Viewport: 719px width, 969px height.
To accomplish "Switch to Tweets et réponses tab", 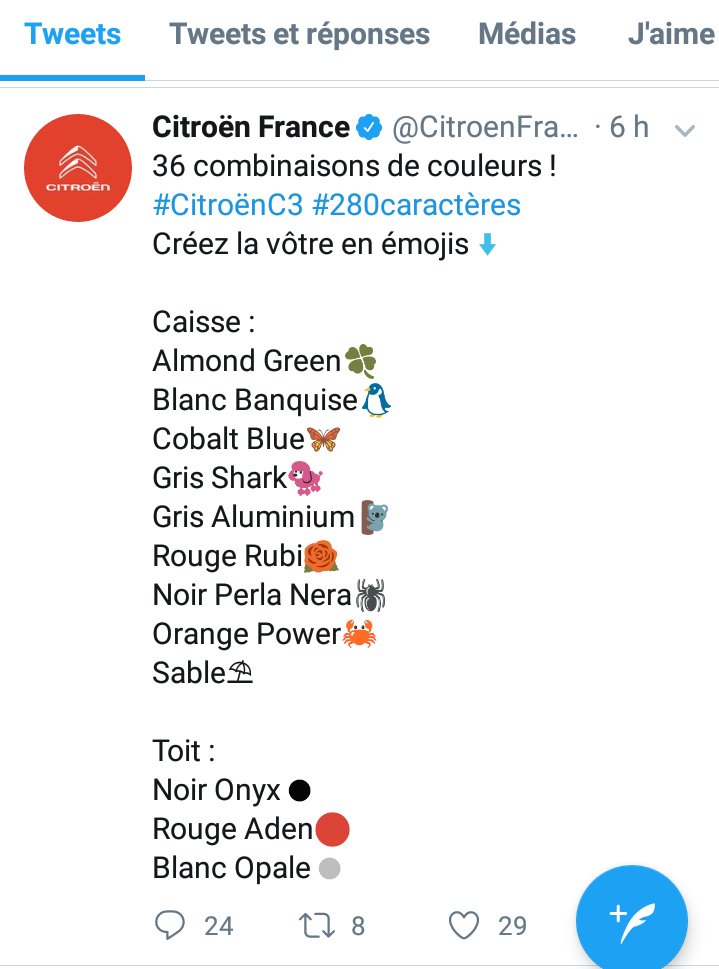I will pos(299,34).
